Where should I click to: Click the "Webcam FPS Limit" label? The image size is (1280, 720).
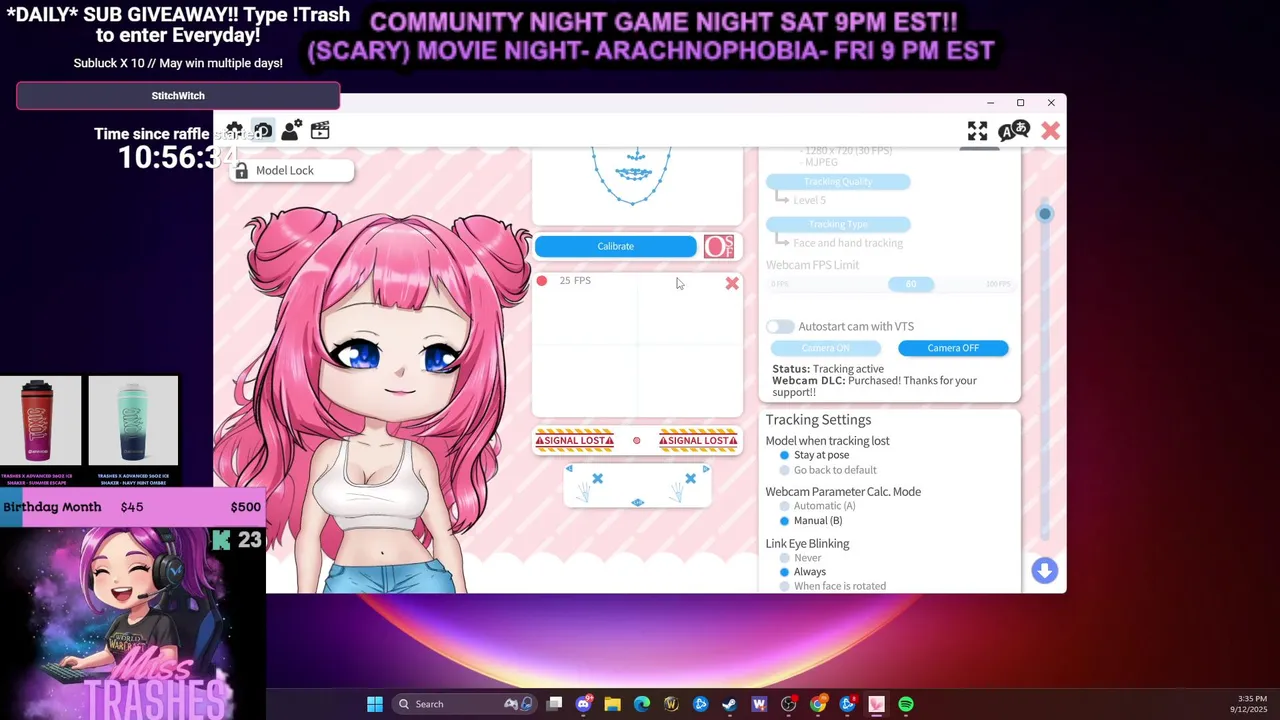(x=812, y=265)
